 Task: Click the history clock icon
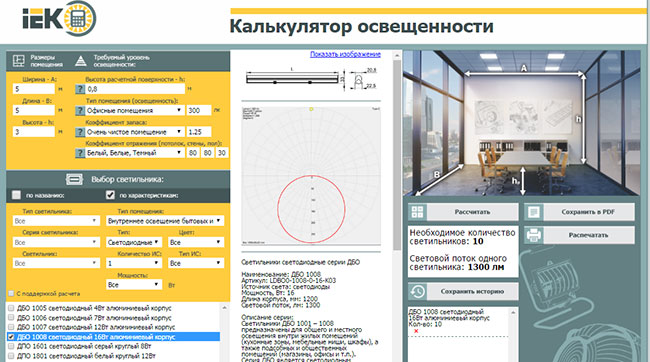point(417,292)
